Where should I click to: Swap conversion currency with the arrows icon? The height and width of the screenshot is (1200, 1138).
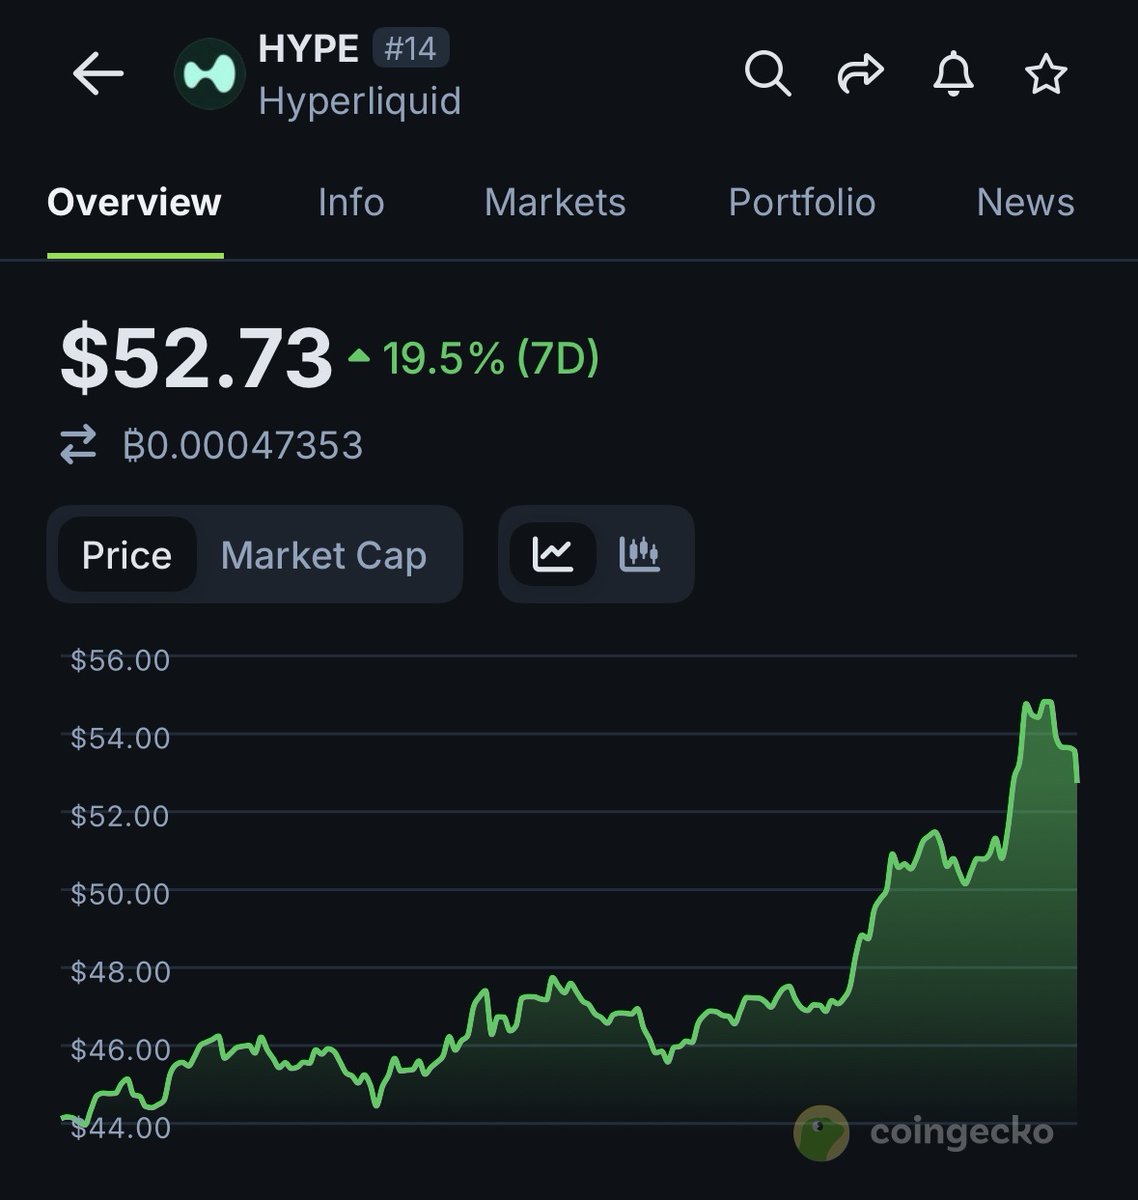[78, 444]
